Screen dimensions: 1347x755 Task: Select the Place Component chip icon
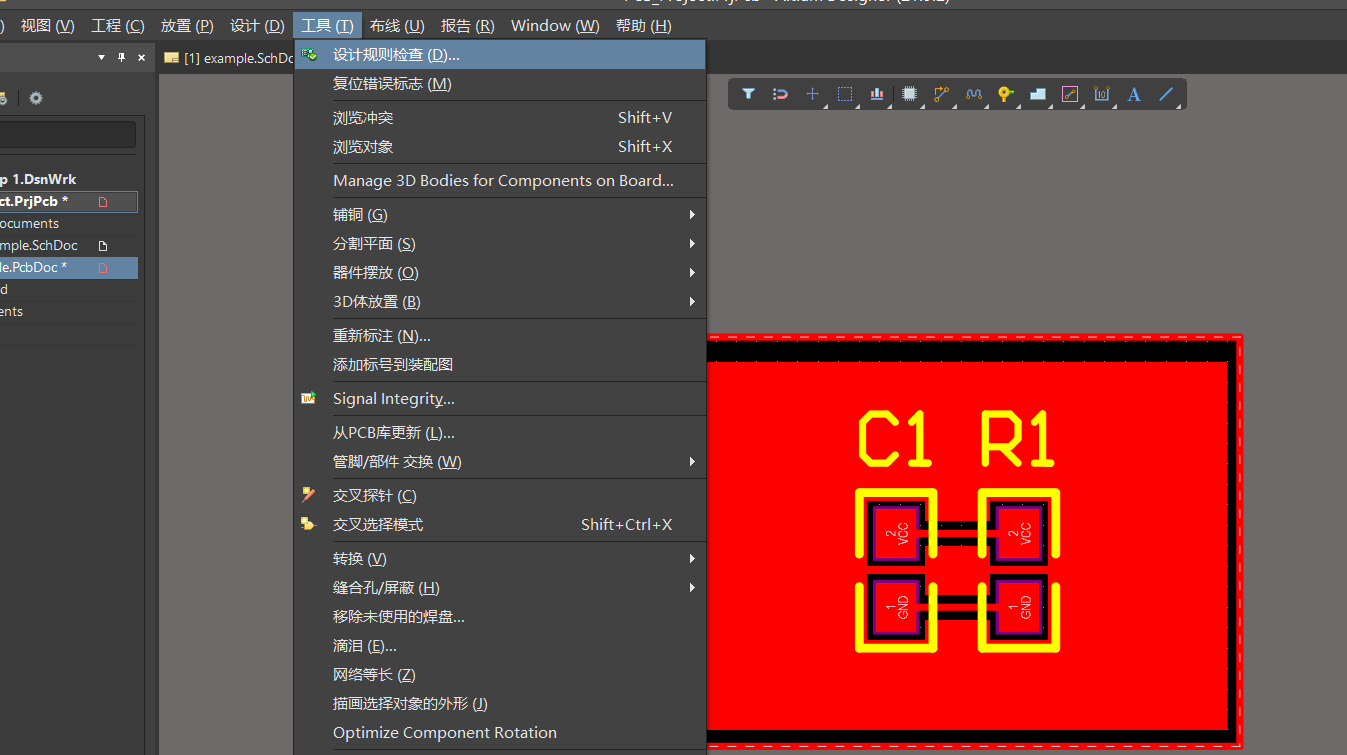(909, 94)
